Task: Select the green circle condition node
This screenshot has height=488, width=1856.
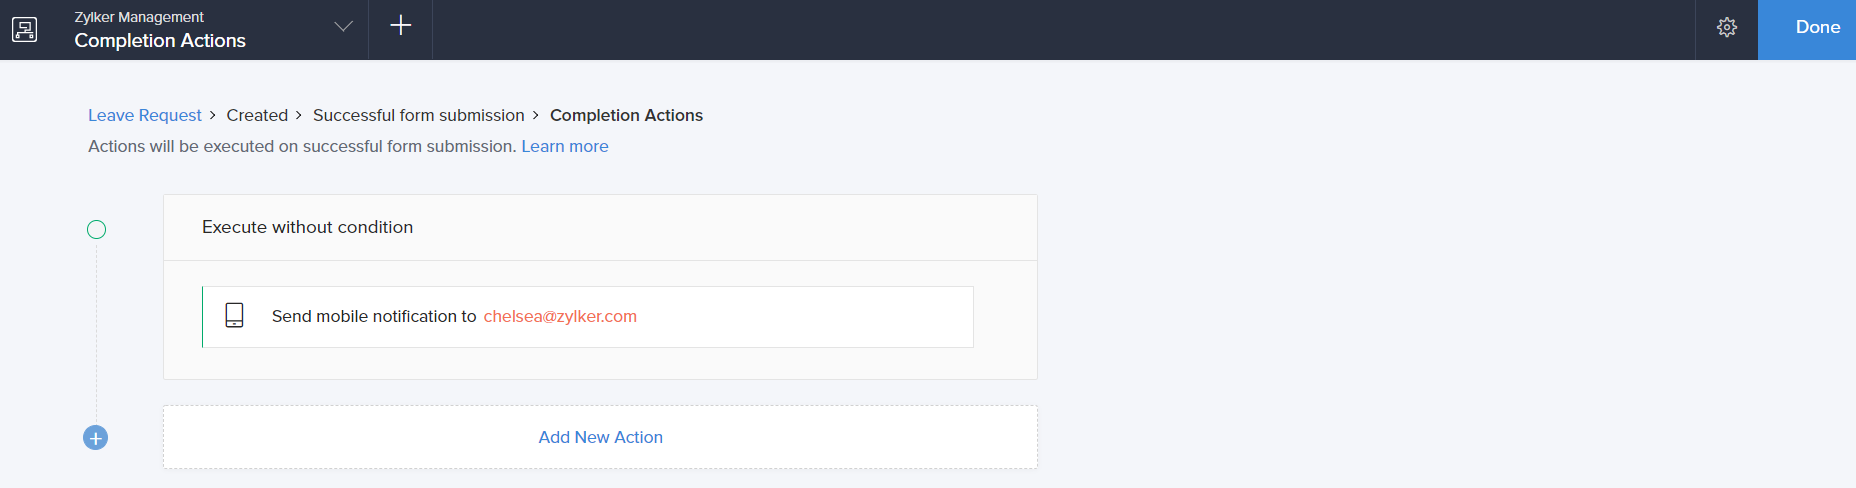Action: pos(96,230)
